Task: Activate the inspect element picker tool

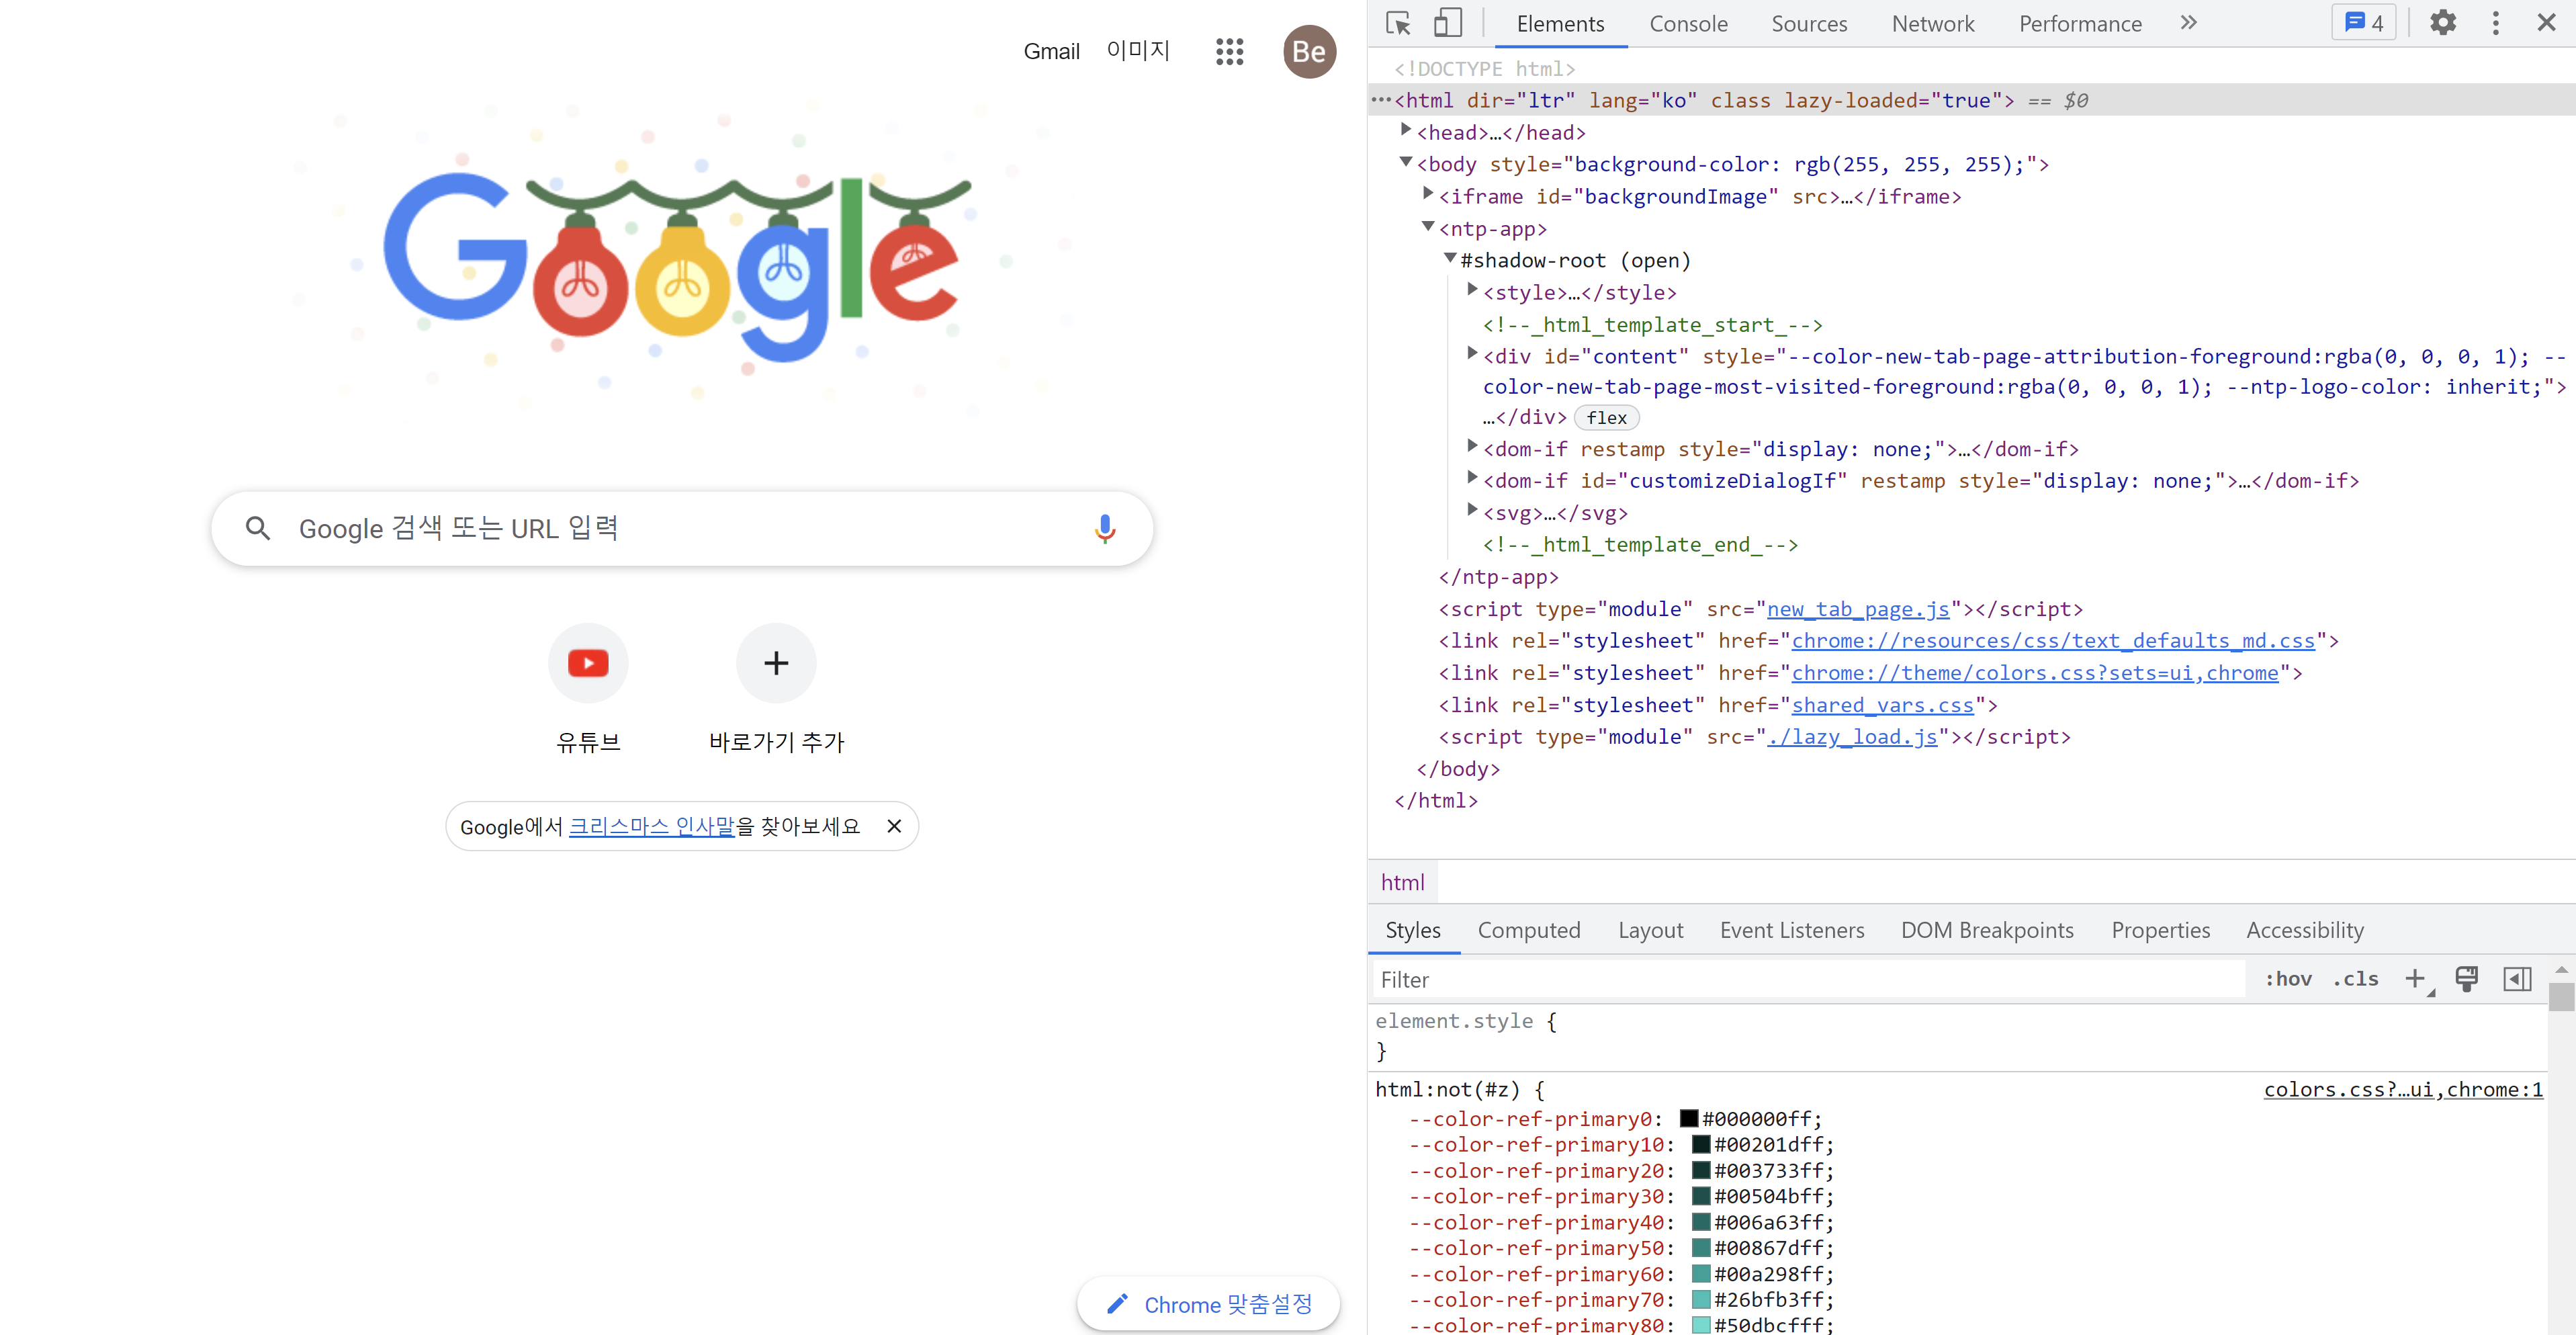Action: click(x=1398, y=23)
